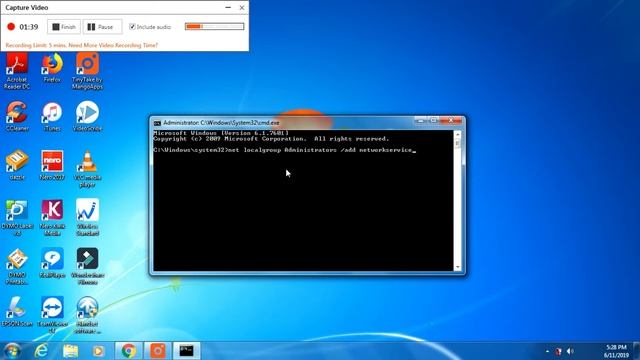Click the Show desktop strip beside the clock
Image resolution: width=640 pixels, height=360 pixels.
(x=636, y=351)
